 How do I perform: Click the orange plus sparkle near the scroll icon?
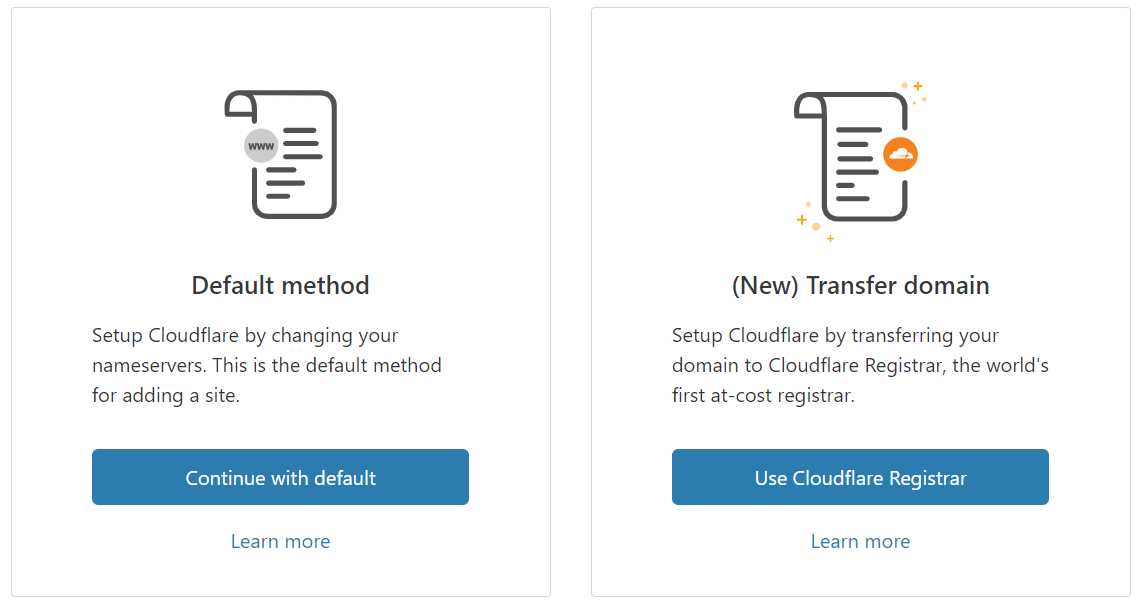tap(917, 88)
